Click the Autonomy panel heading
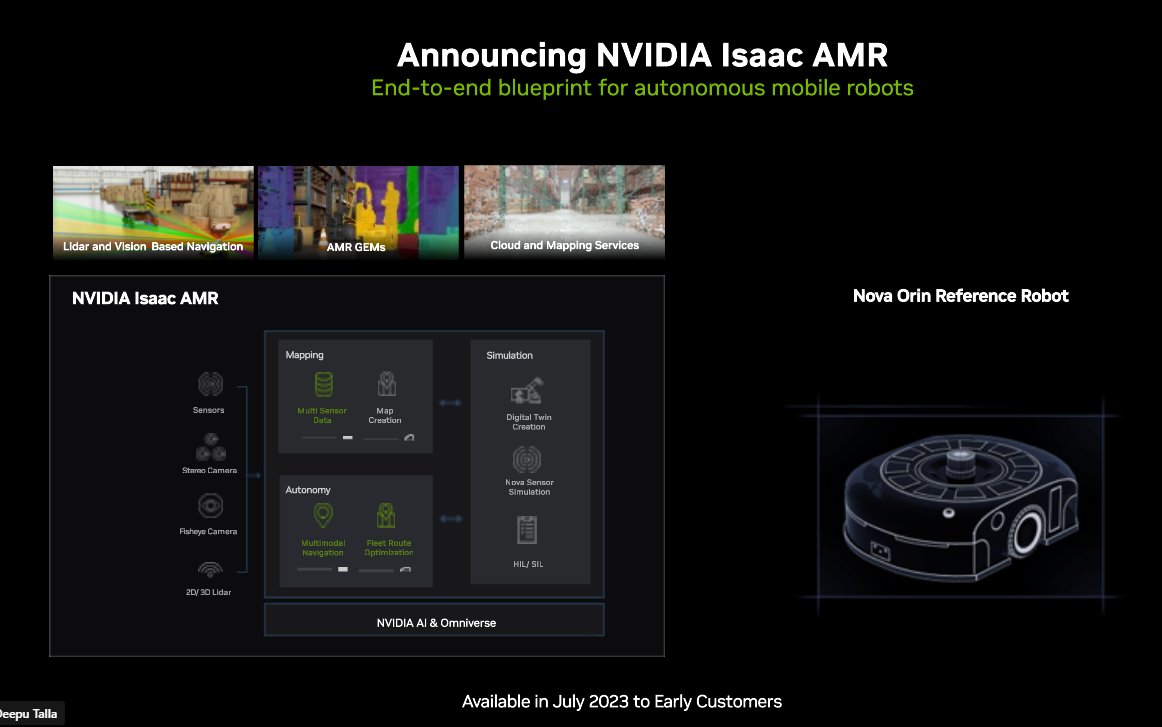The width and height of the screenshot is (1162, 727). coord(308,490)
